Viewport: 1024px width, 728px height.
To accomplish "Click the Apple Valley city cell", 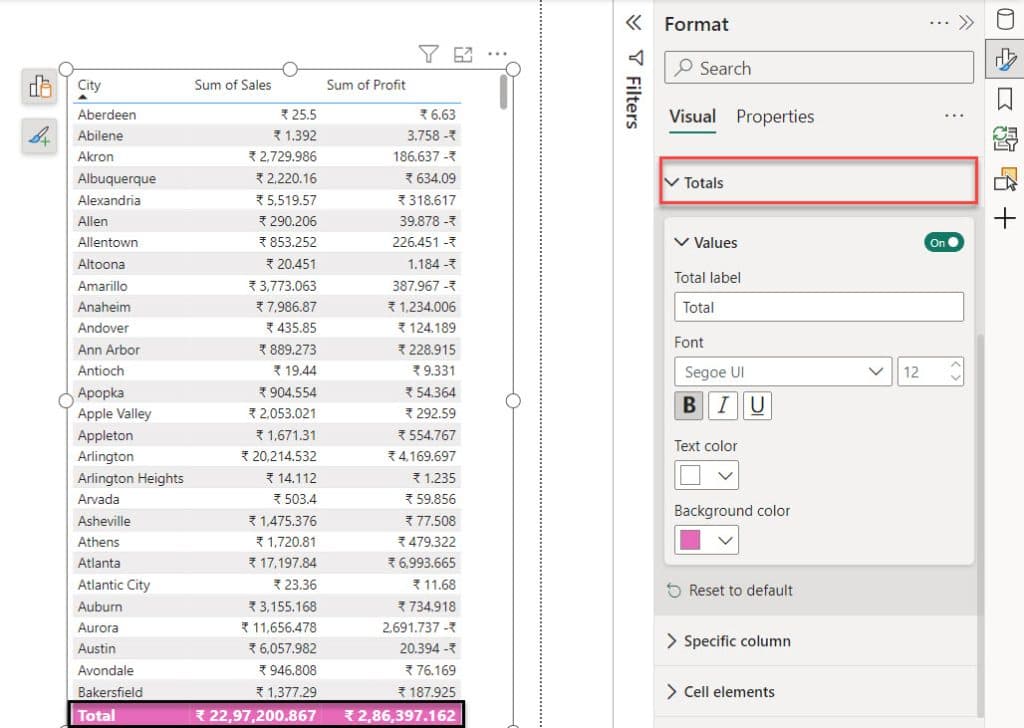I will tap(114, 414).
